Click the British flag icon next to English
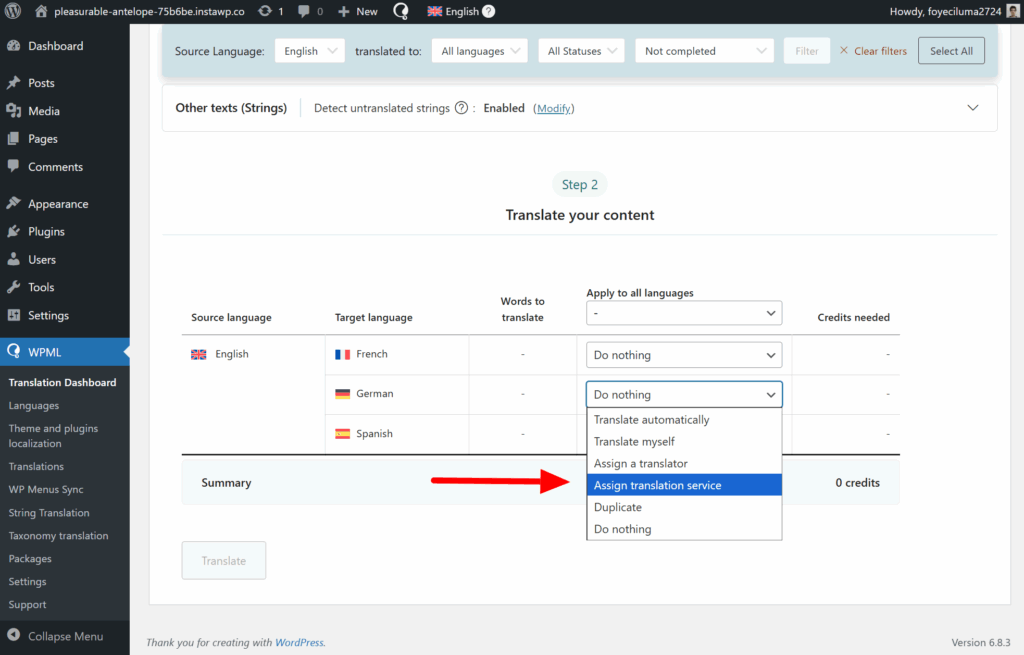Image resolution: width=1024 pixels, height=655 pixels. [435, 11]
